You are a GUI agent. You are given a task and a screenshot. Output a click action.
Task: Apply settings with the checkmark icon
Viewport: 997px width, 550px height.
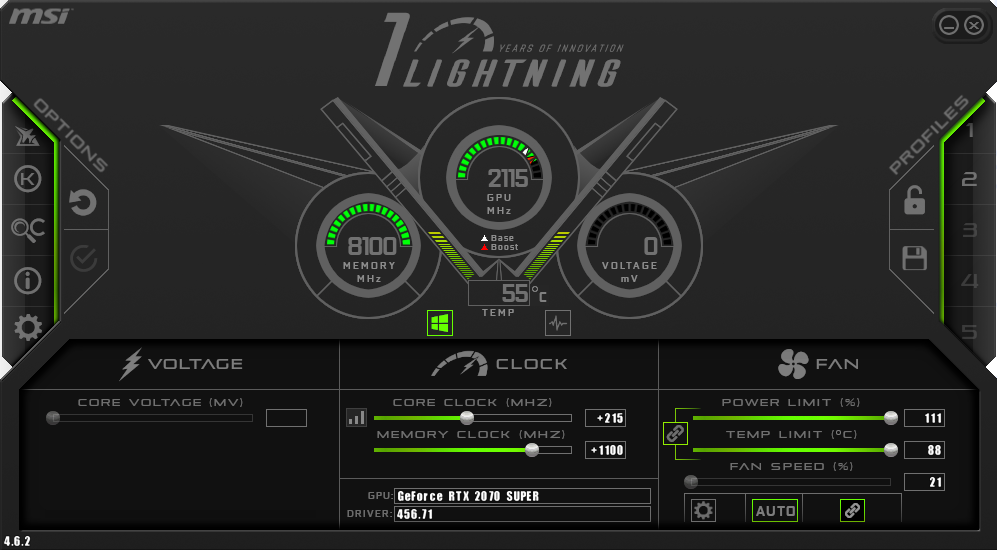(x=83, y=258)
